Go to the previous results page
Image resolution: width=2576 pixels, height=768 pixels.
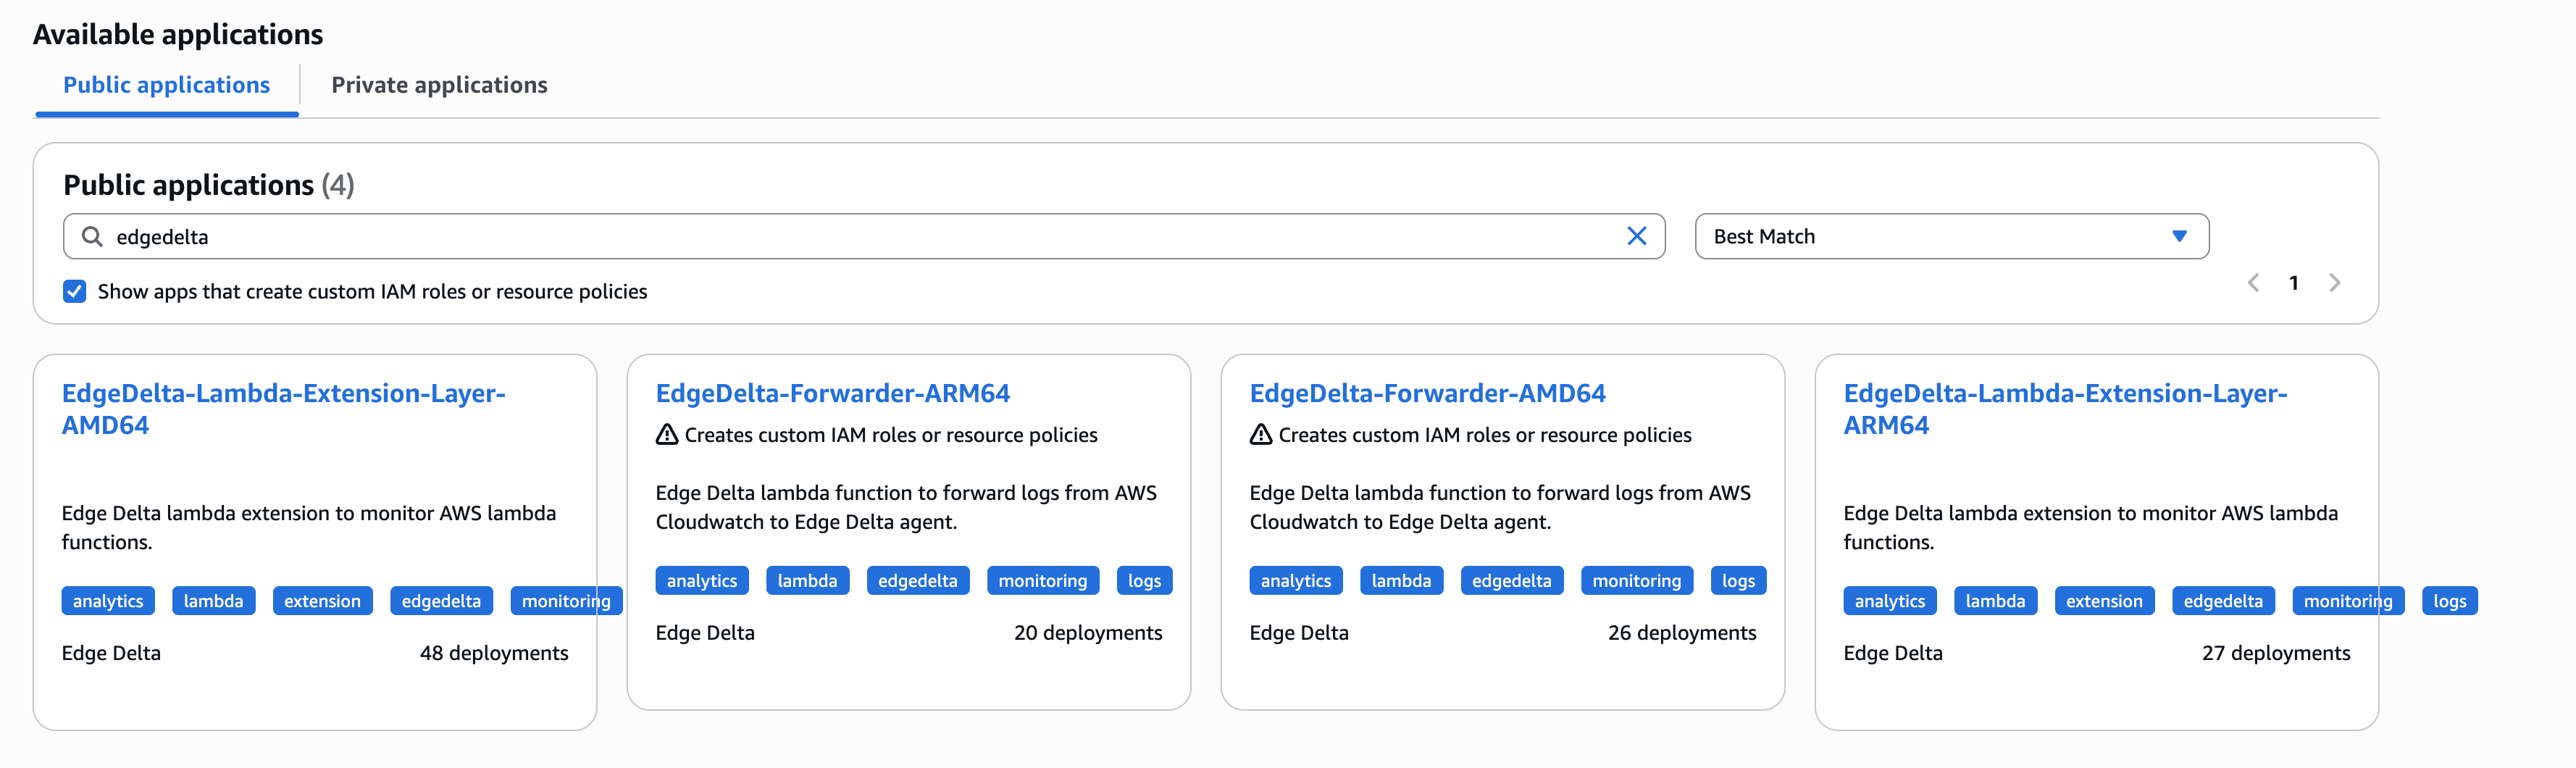pyautogui.click(x=2253, y=283)
